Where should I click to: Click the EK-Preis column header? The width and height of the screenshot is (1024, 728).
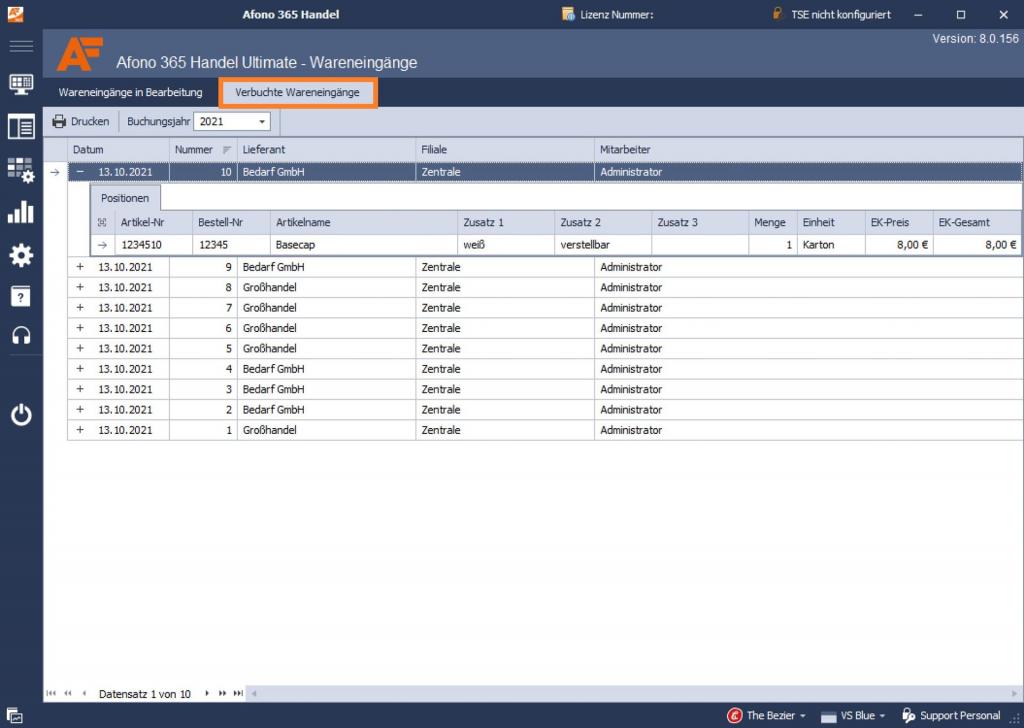(899, 223)
